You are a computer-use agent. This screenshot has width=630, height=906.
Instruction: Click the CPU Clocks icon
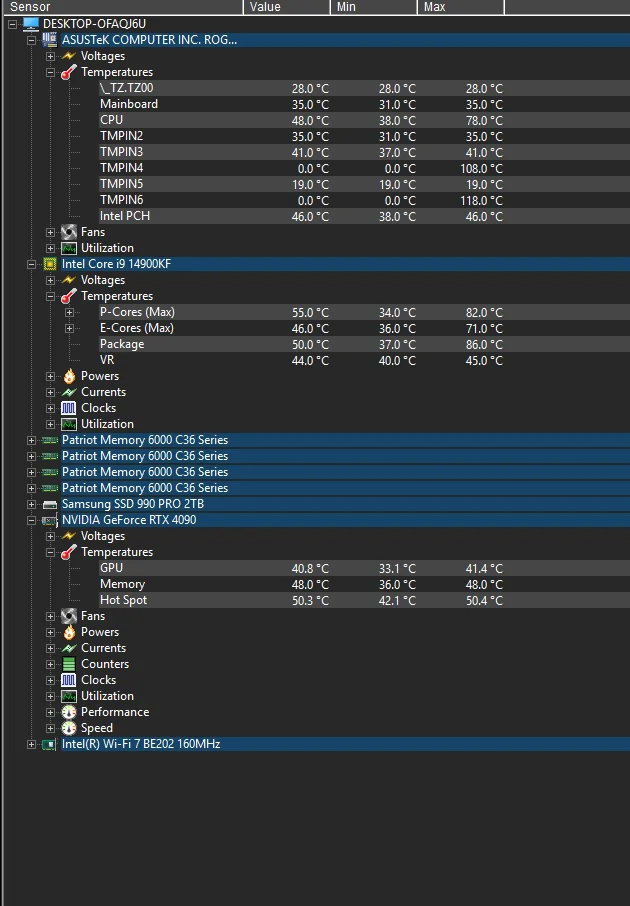pos(69,409)
